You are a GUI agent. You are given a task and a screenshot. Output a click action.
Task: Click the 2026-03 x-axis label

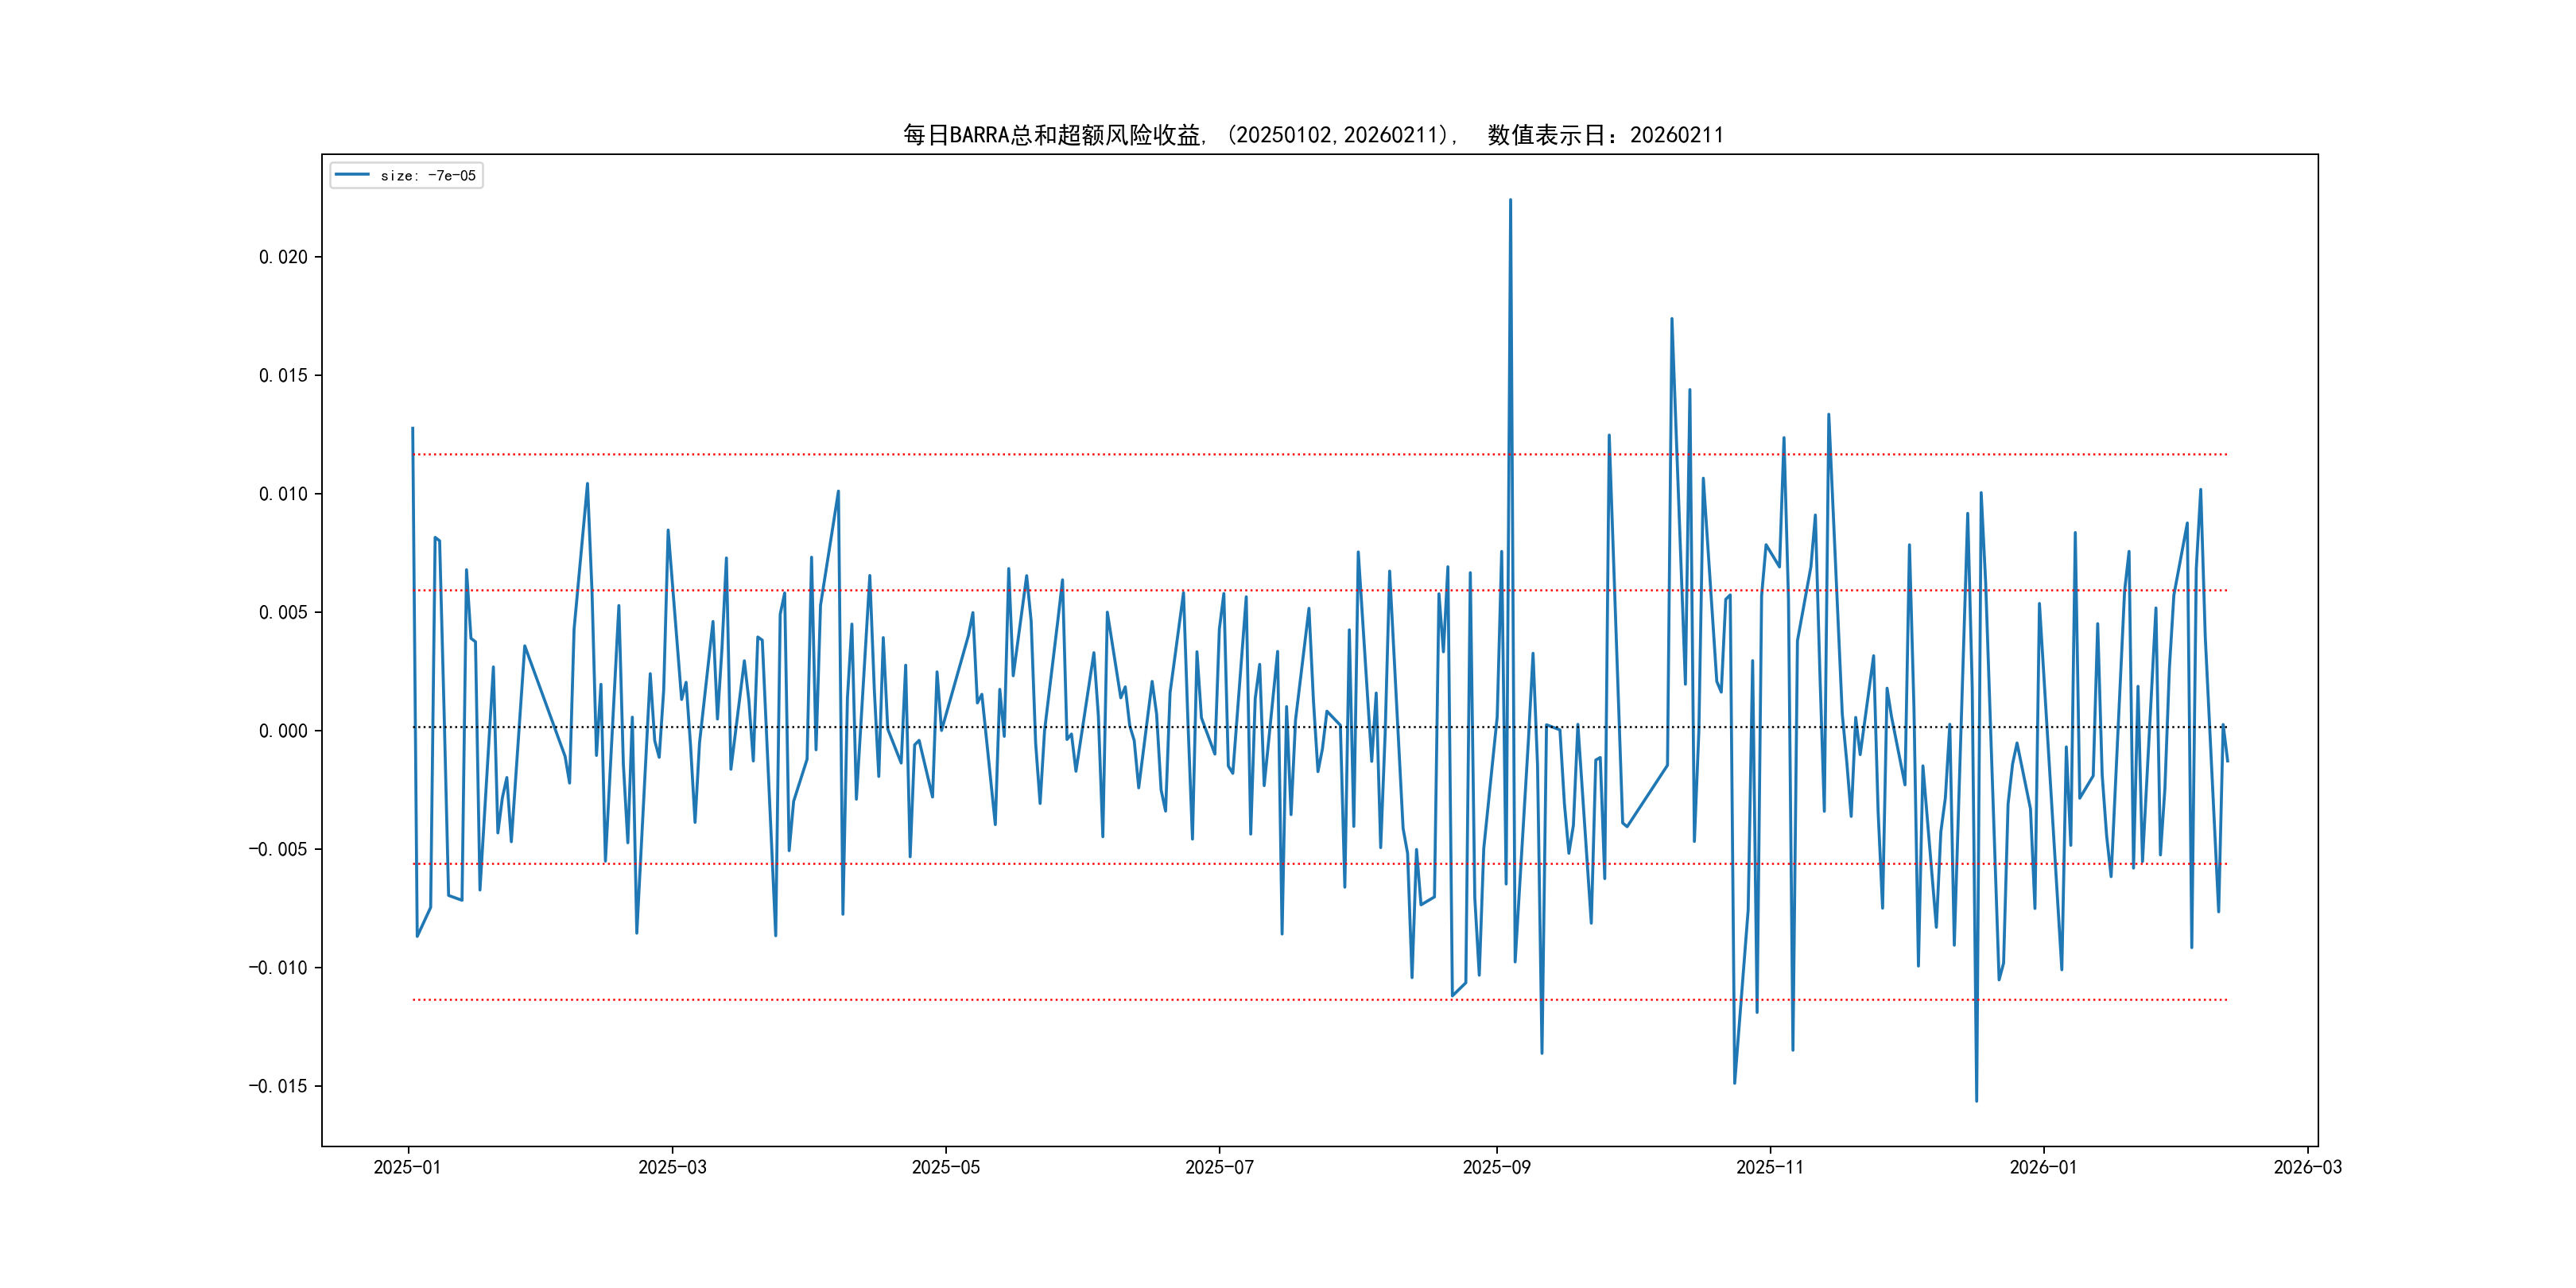(2307, 1167)
